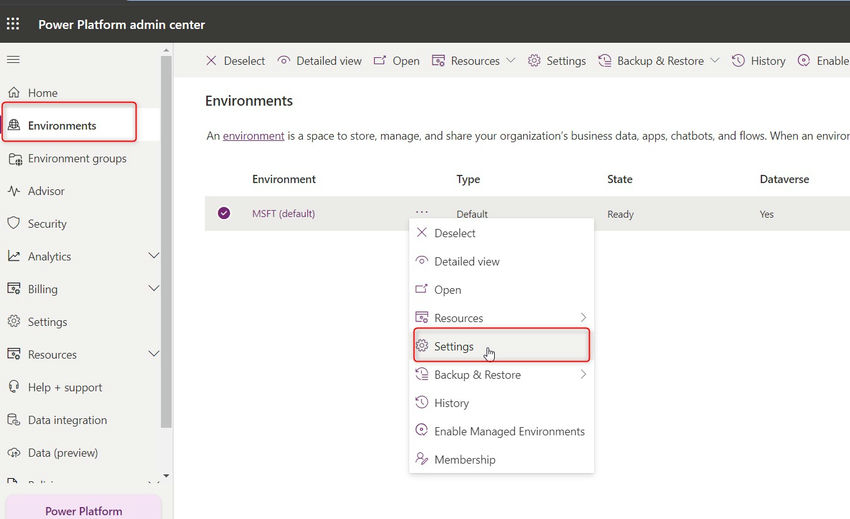The height and width of the screenshot is (519, 850).
Task: Click the Home icon in sidebar
Action: [x=14, y=93]
